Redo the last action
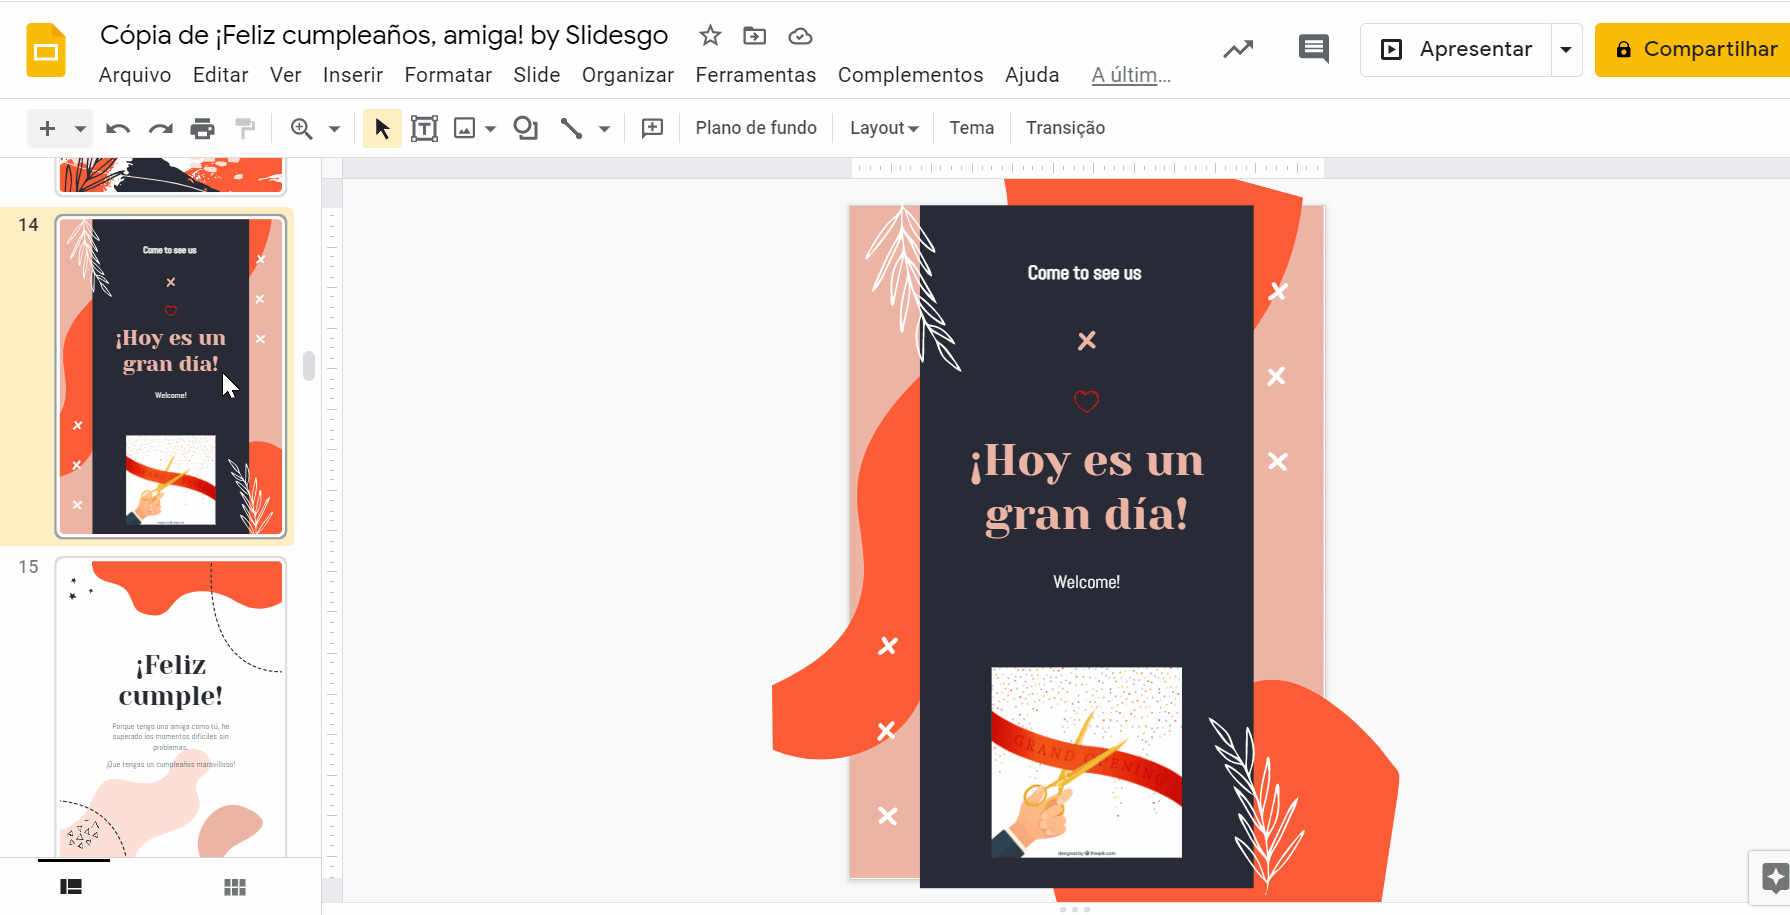Viewport: 1790px width, 915px height. 160,128
